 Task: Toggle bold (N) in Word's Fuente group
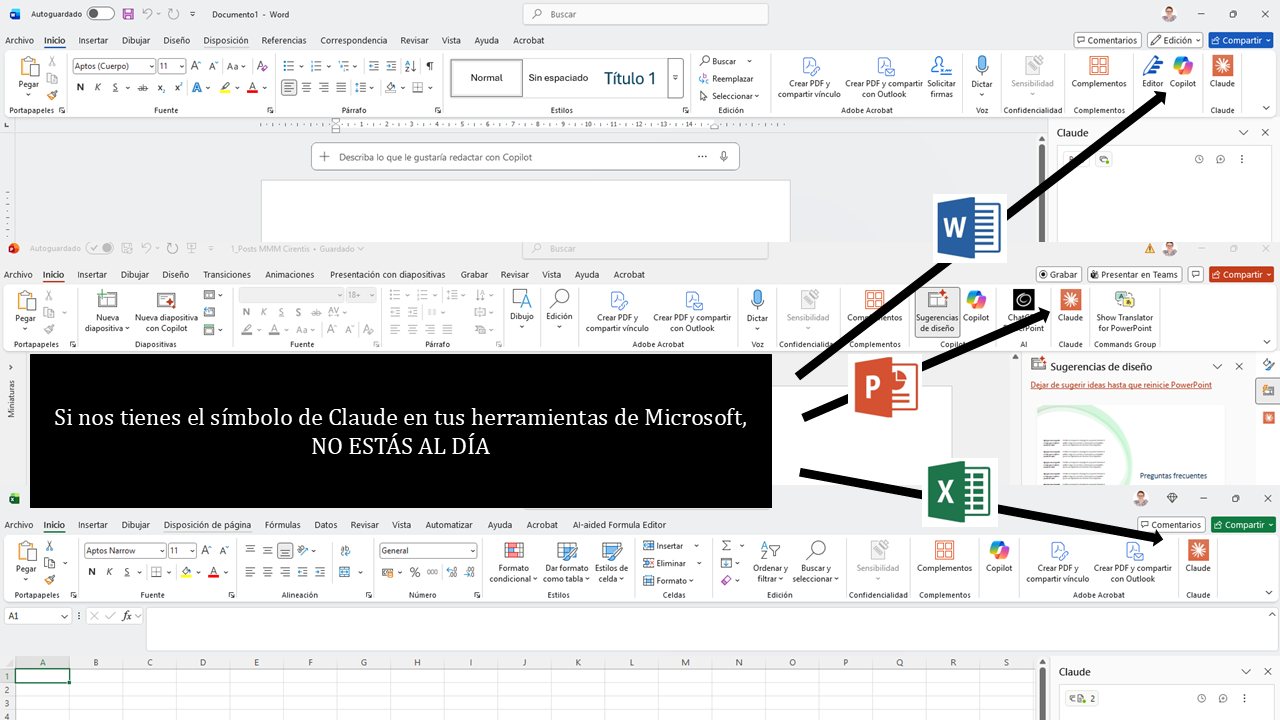pyautogui.click(x=81, y=88)
